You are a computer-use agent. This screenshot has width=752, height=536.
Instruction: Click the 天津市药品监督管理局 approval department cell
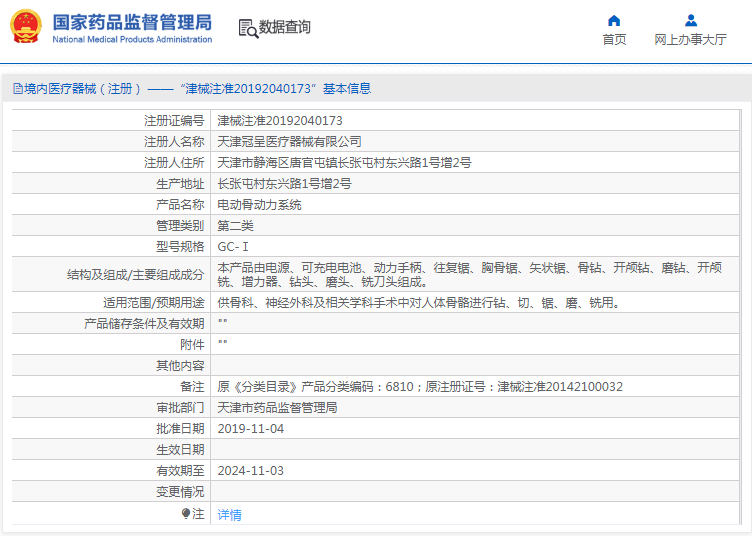pos(277,408)
